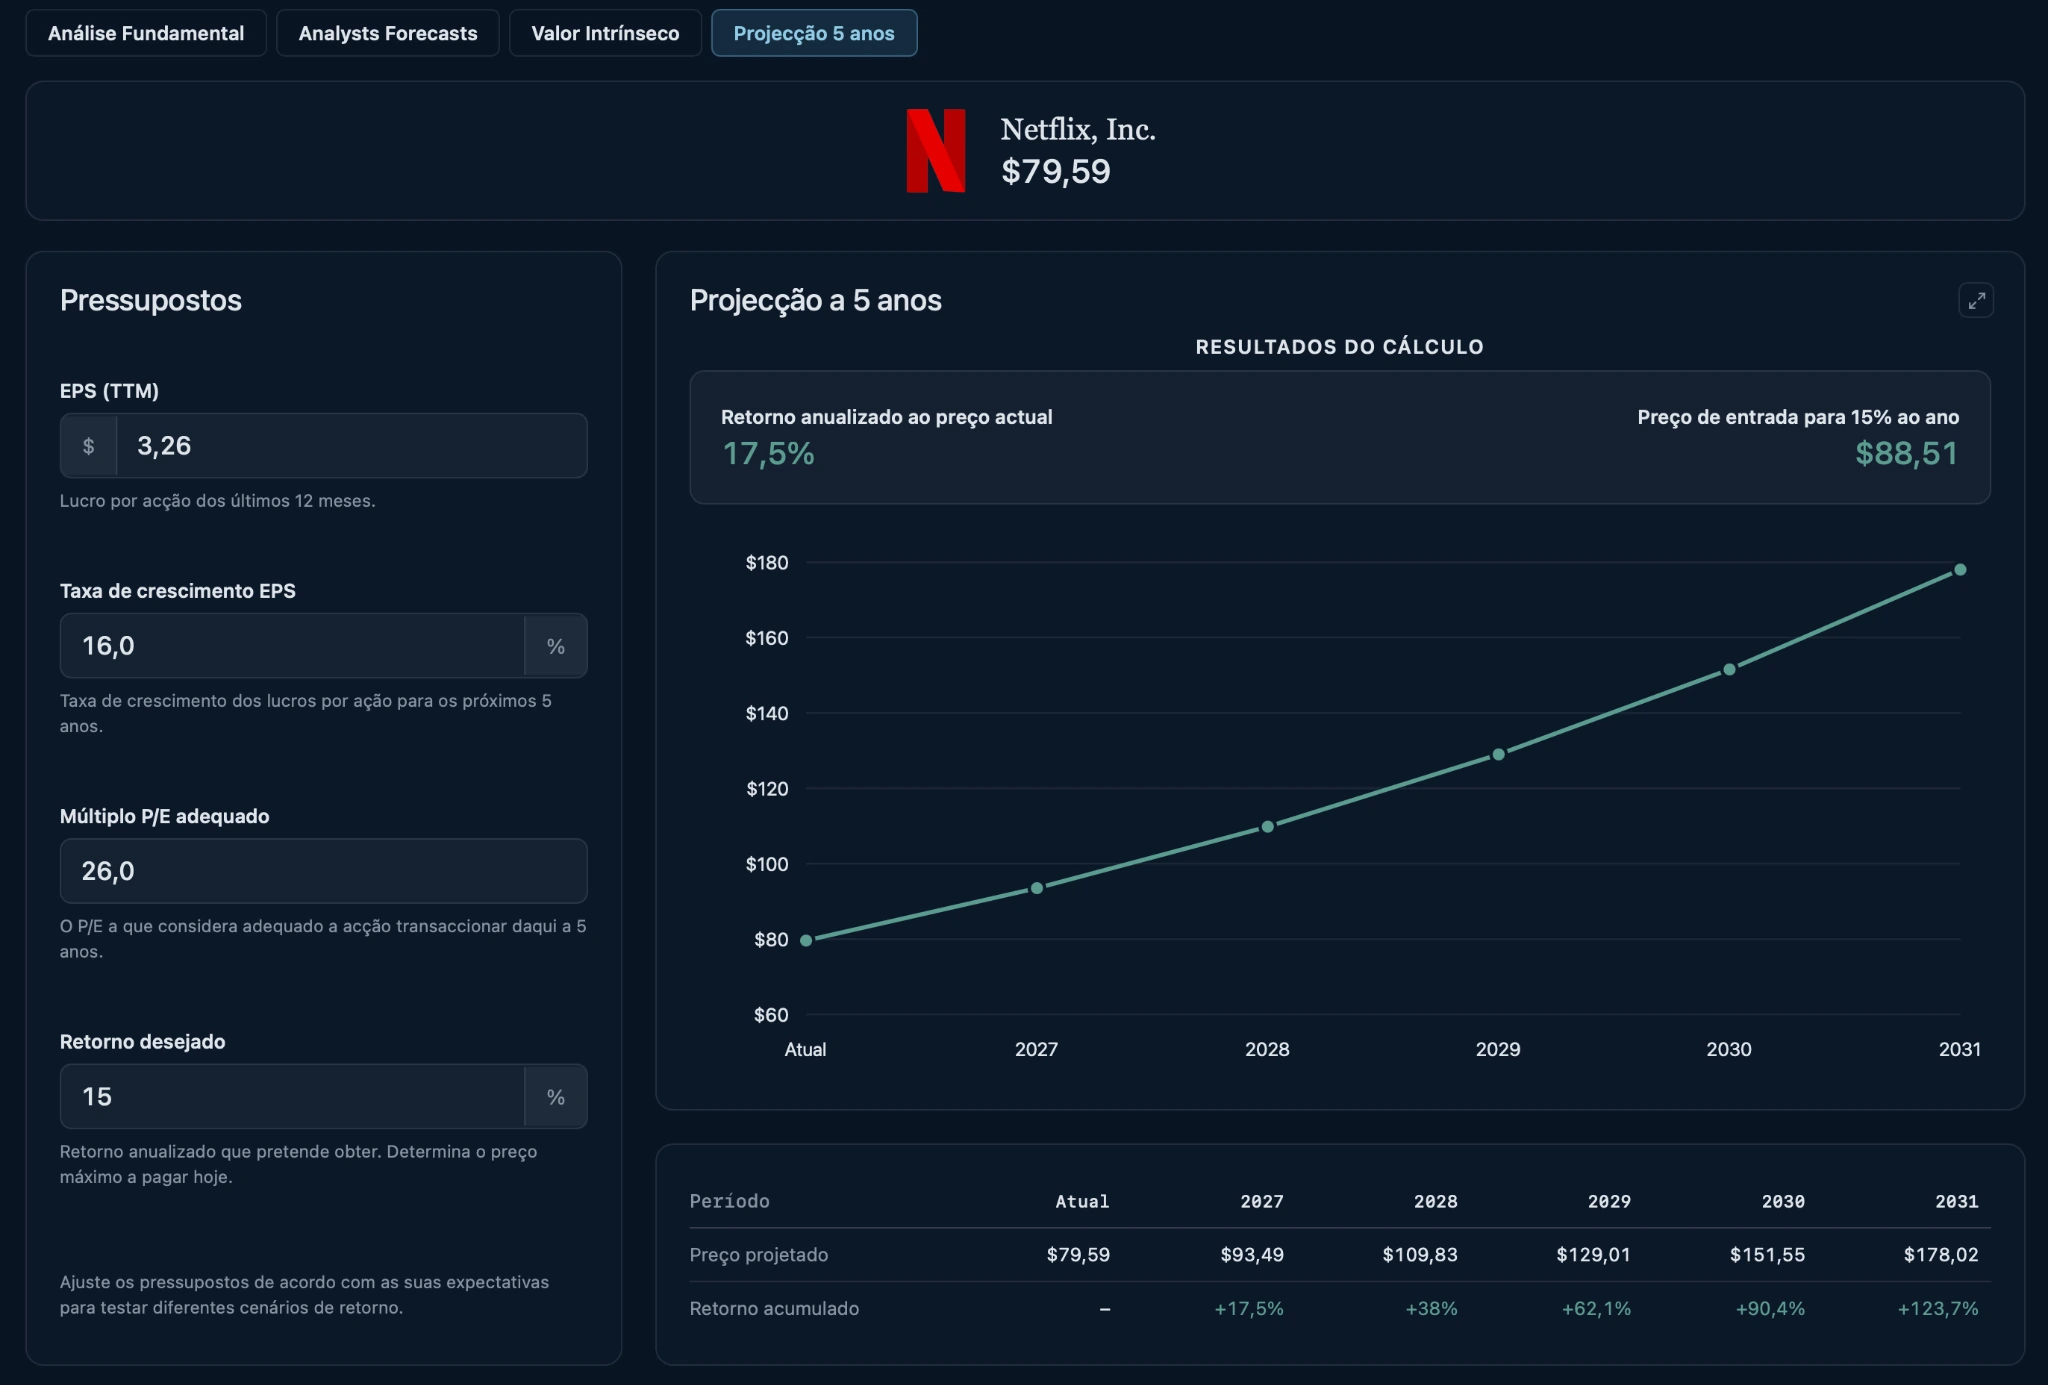Open the Análise Fundamental tab

tap(146, 33)
